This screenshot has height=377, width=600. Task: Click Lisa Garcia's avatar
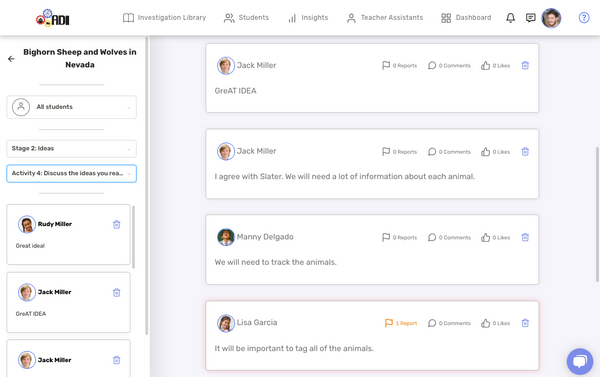(226, 323)
